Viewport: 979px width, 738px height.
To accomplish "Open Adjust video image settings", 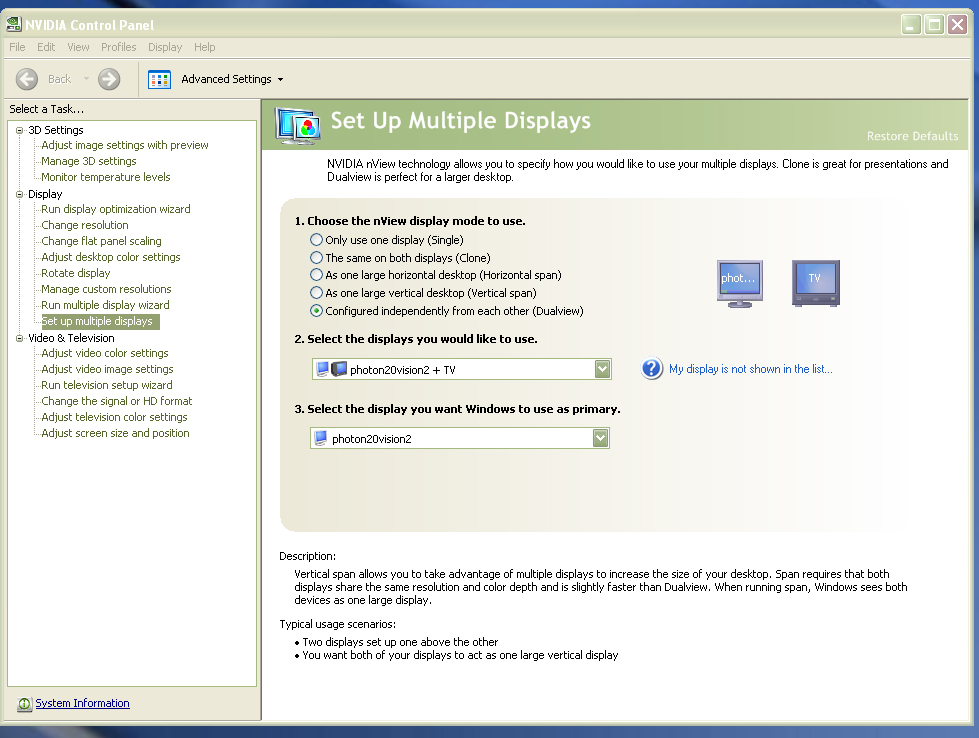I will pyautogui.click(x=107, y=370).
